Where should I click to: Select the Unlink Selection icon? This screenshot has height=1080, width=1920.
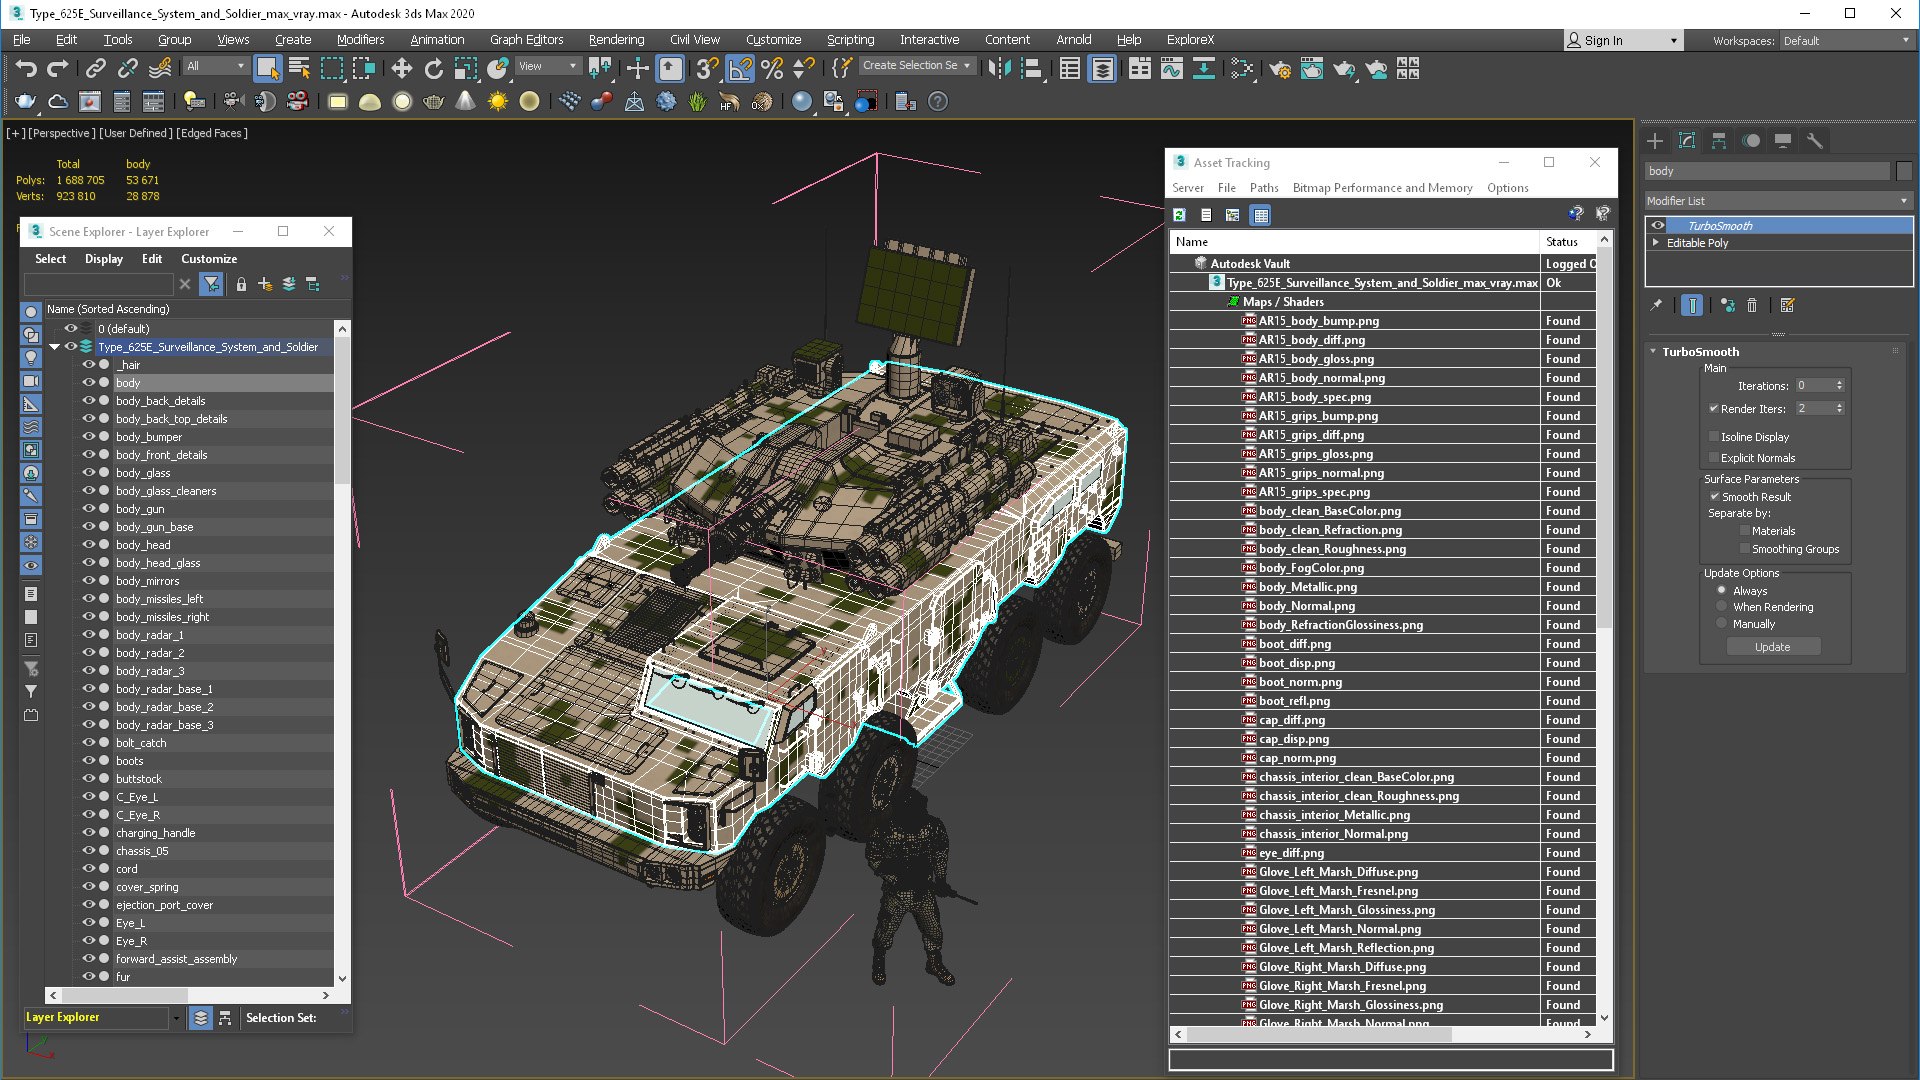127,68
